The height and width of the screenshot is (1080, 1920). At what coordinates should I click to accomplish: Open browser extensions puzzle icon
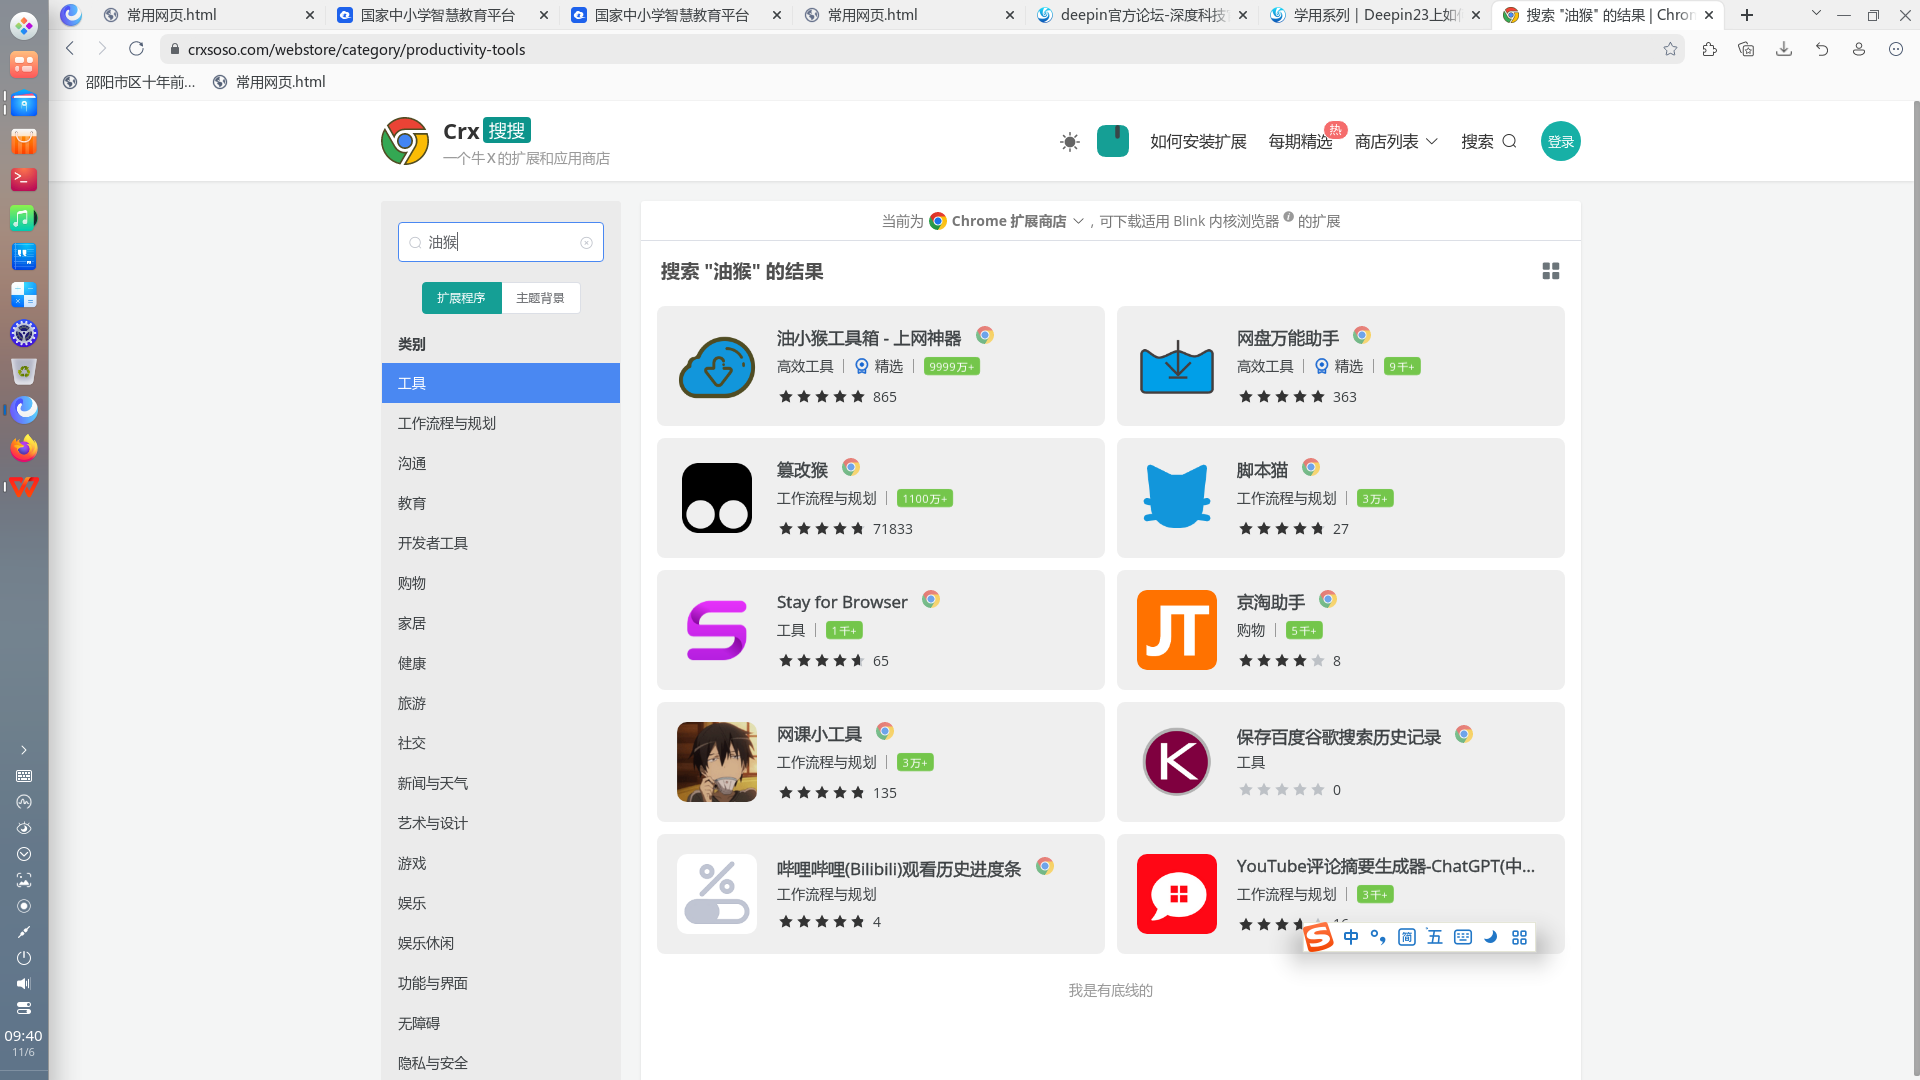[1709, 49]
